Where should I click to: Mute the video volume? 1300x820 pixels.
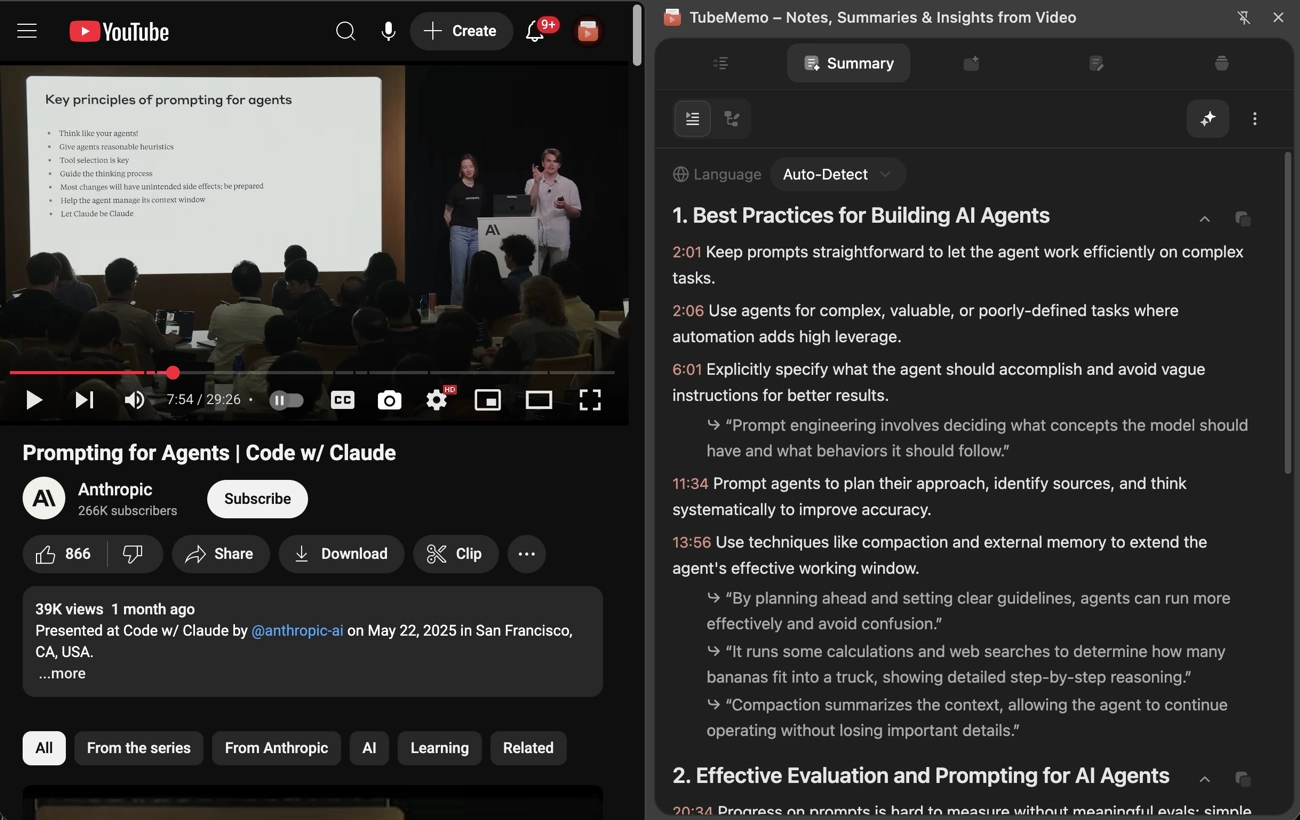134,400
